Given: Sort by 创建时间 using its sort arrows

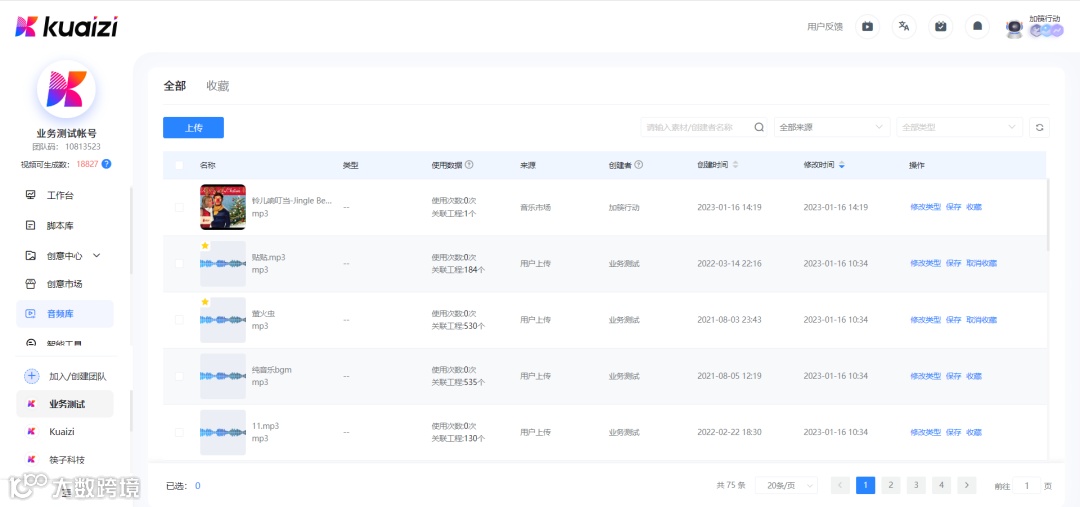Looking at the screenshot, I should pyautogui.click(x=735, y=165).
